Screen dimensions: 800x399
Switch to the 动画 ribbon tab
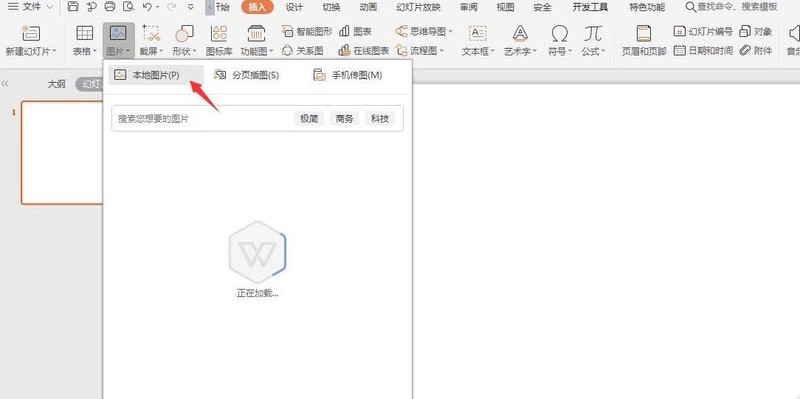(x=368, y=7)
